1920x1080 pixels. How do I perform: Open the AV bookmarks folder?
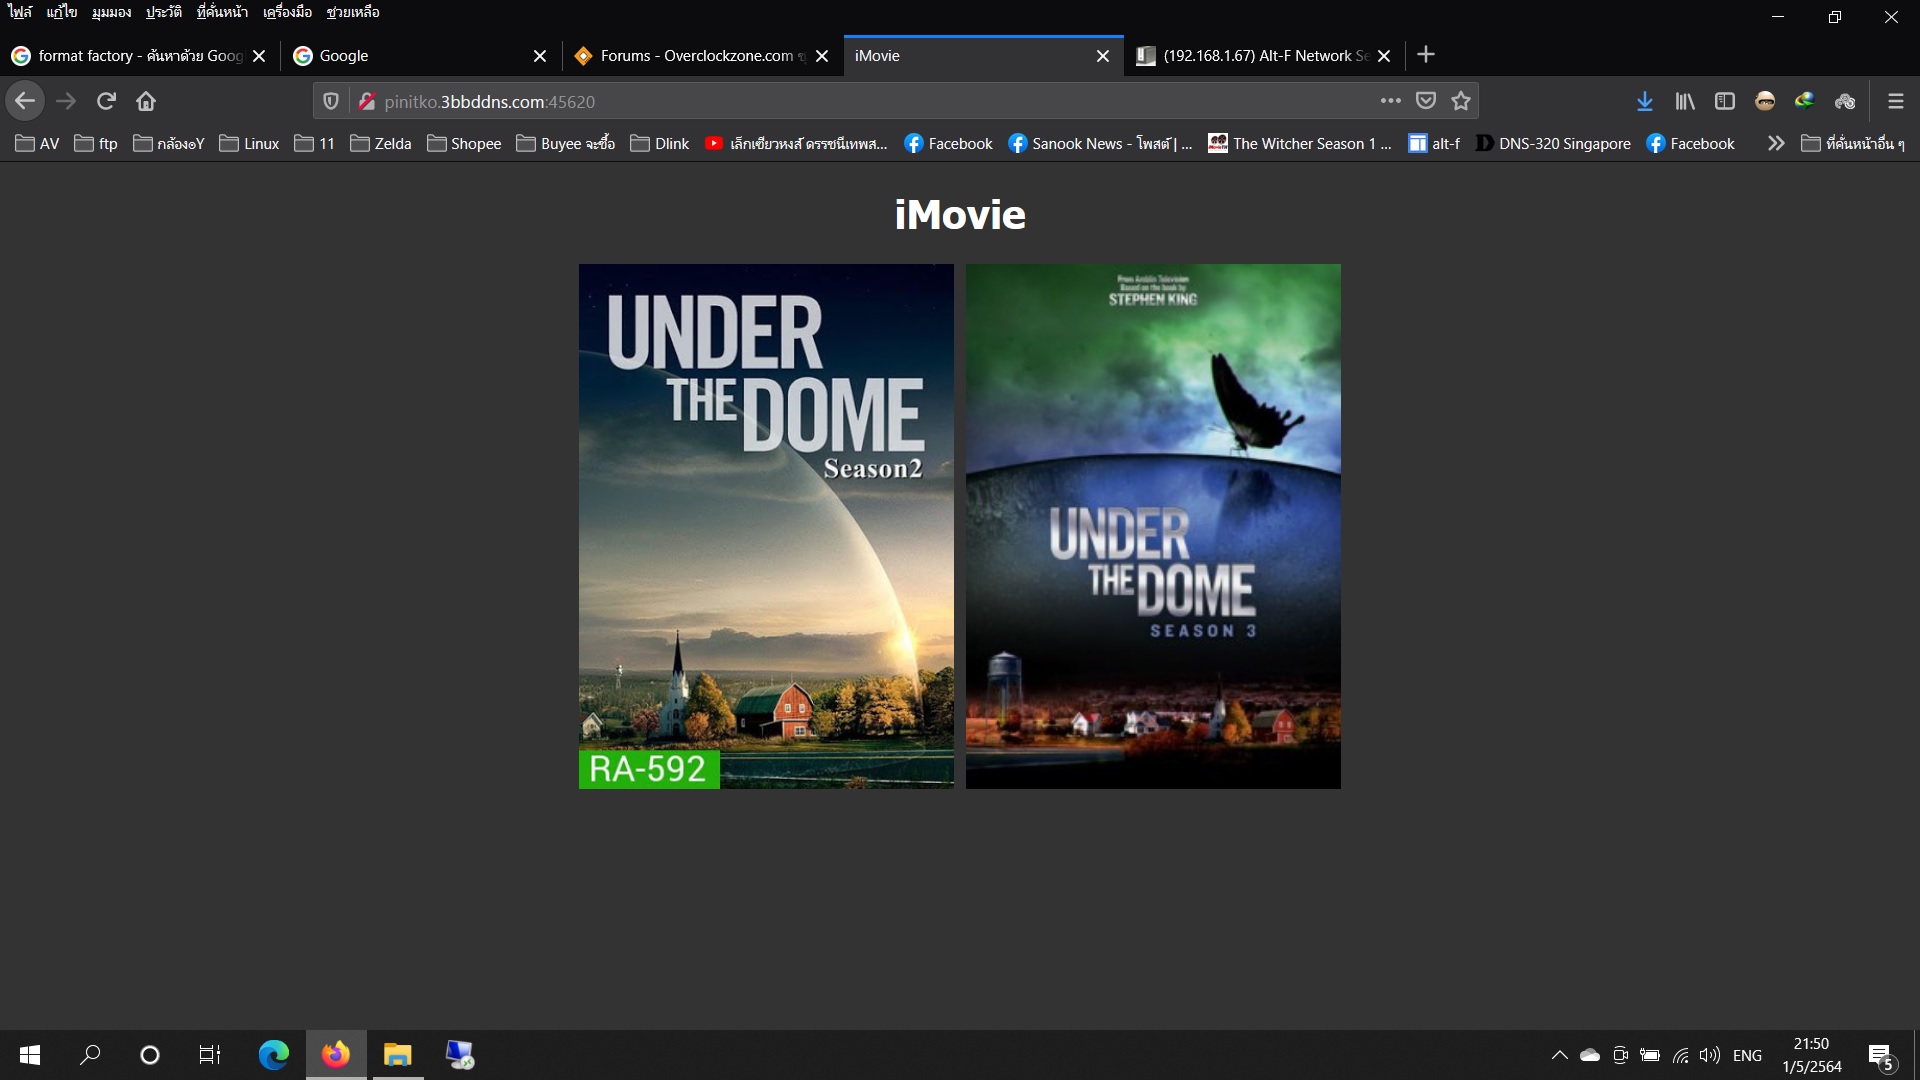[x=37, y=143]
